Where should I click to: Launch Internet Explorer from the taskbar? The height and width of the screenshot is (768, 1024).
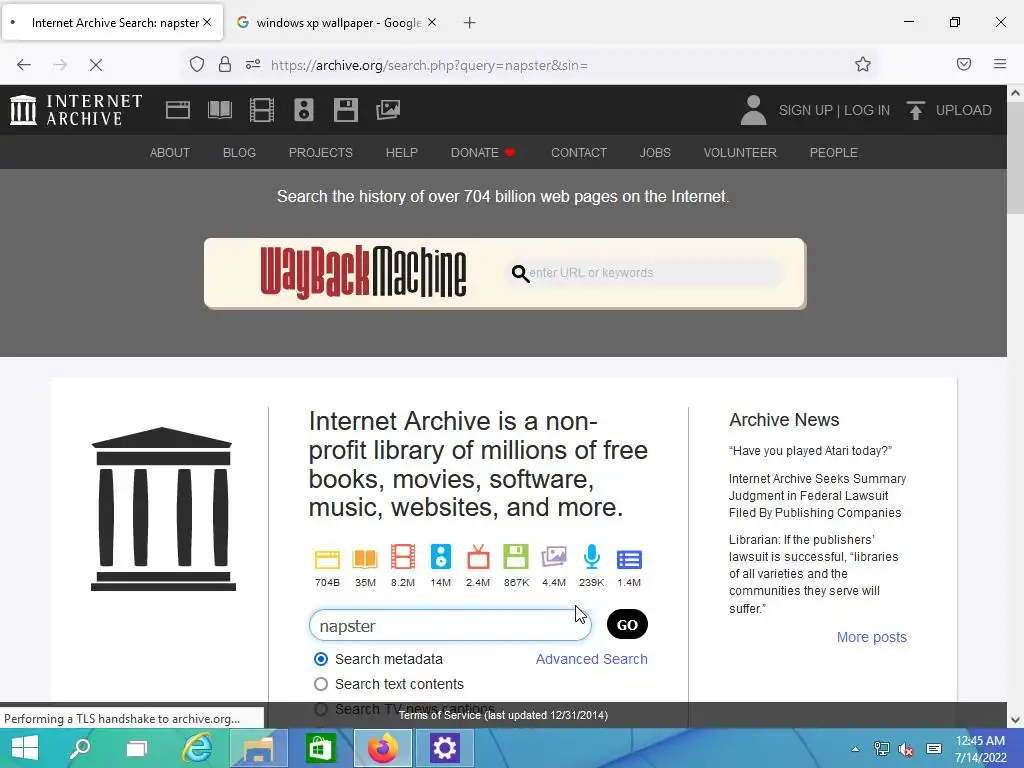click(197, 748)
